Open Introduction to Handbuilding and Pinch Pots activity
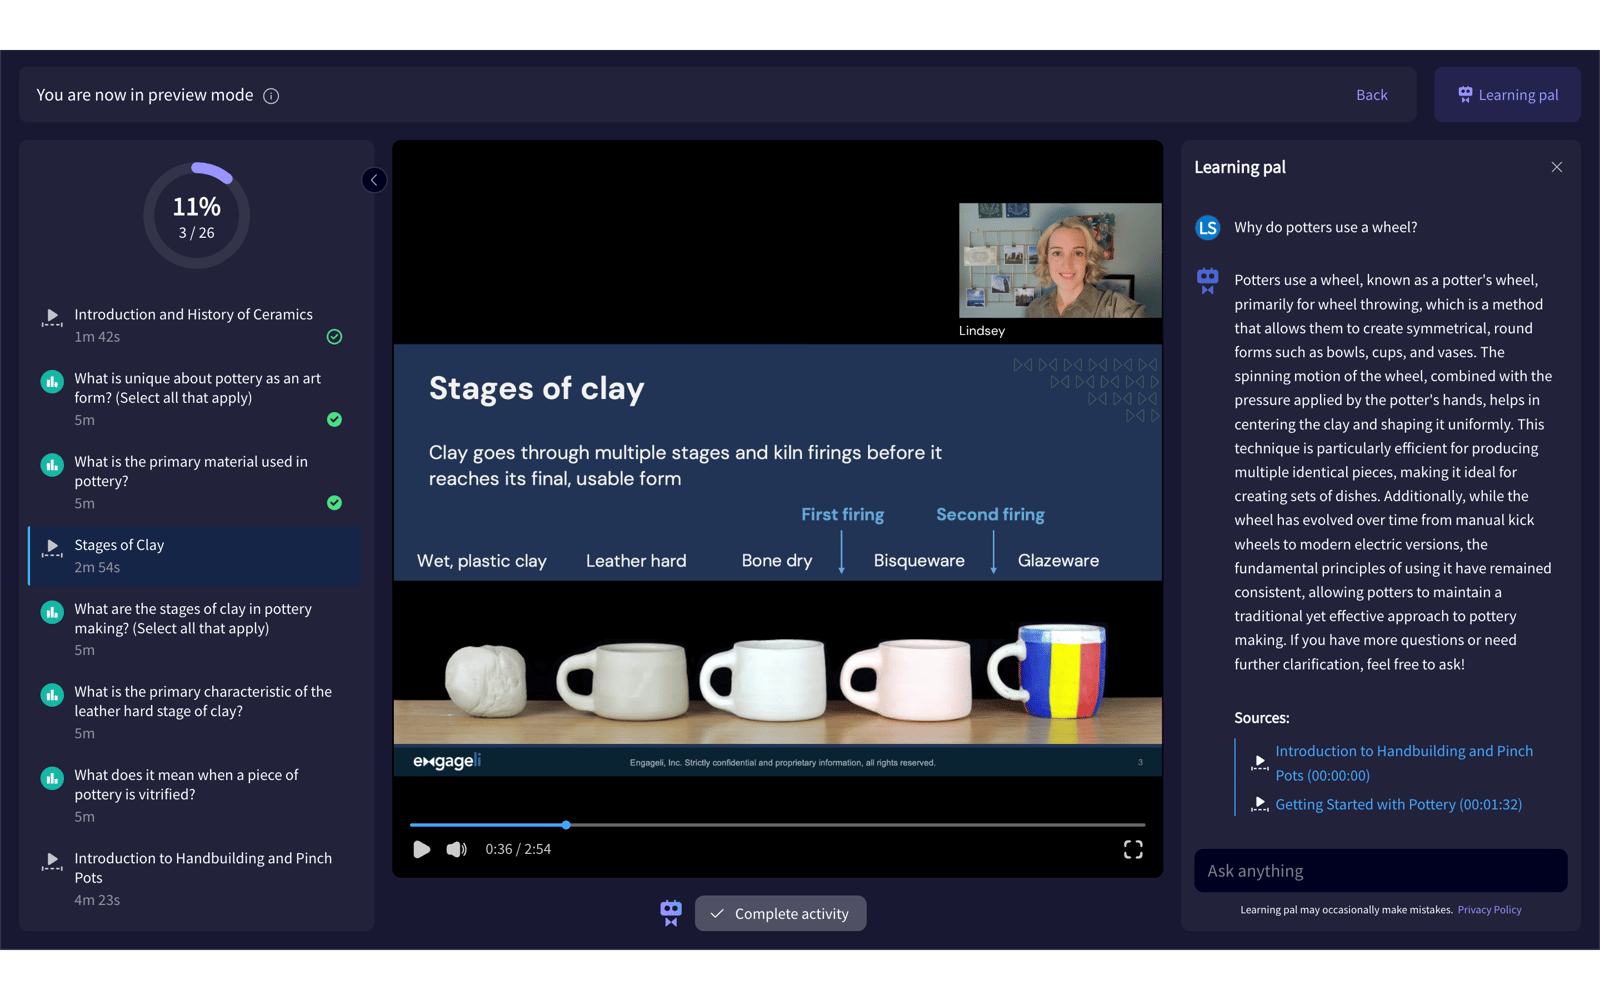This screenshot has width=1600, height=1000. coord(200,868)
